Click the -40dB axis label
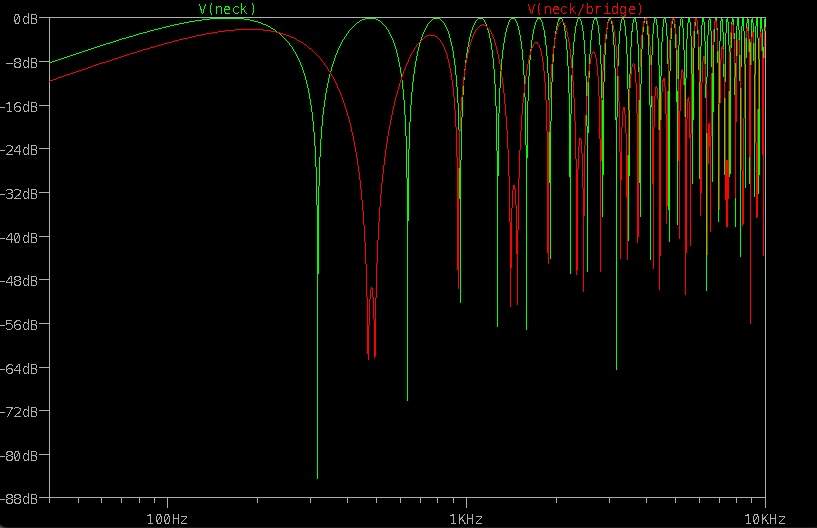Screen dimensions: 817x528 [x=19, y=238]
